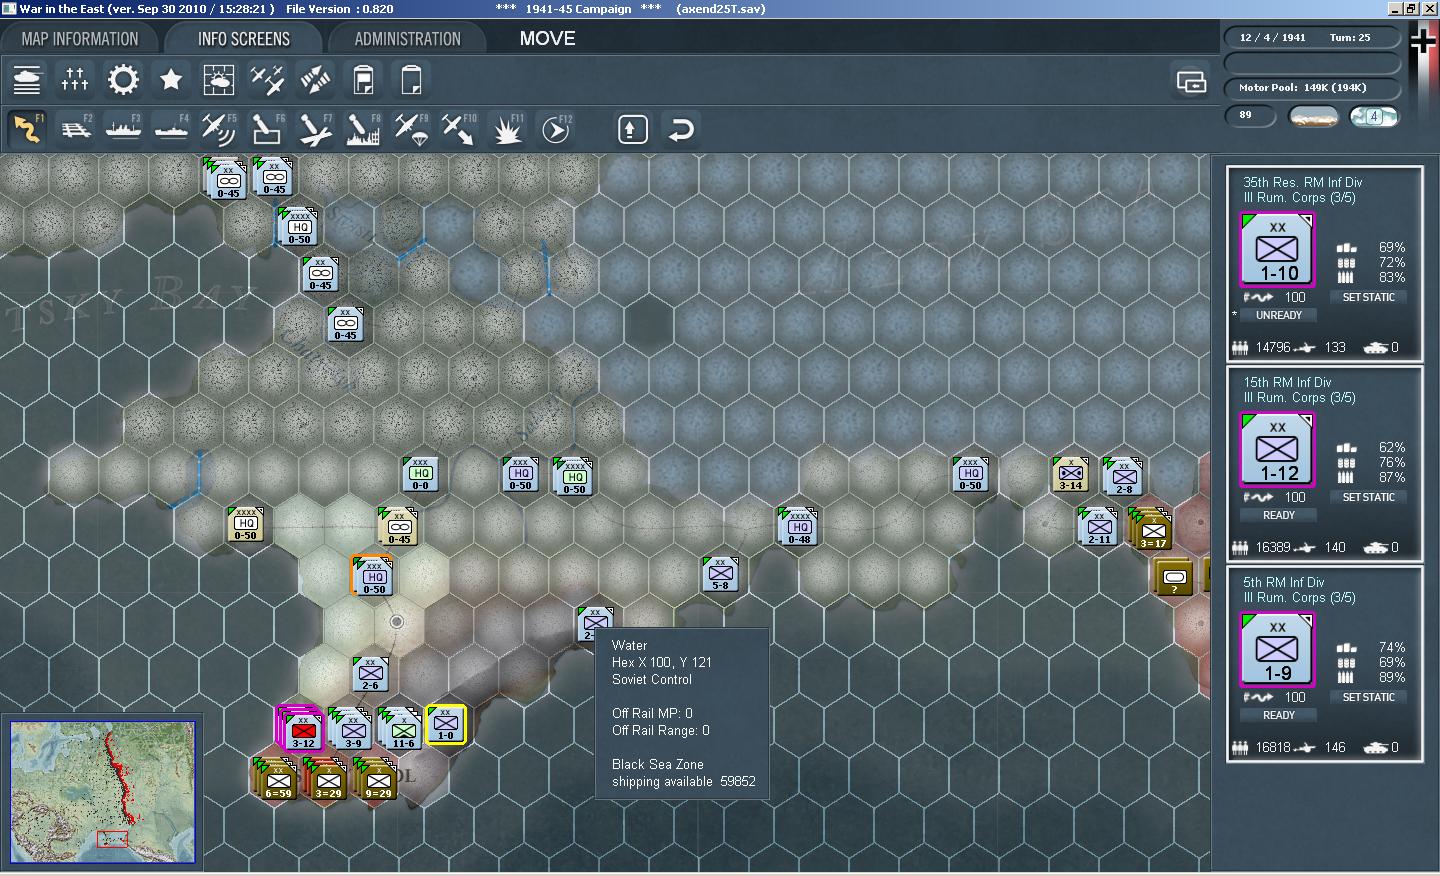Select the Soviet 3=17 unit stack
This screenshot has width=1440, height=876.
[1151, 529]
